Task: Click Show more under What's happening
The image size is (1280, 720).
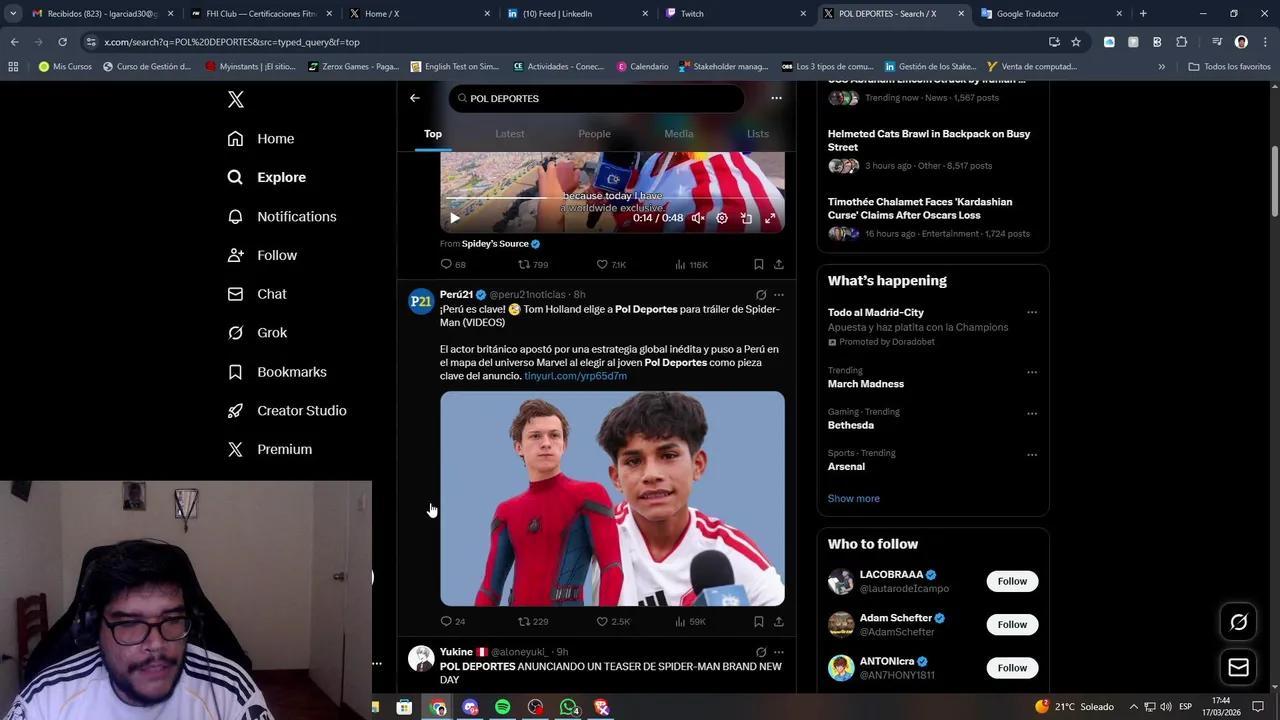Action: pyautogui.click(x=853, y=499)
